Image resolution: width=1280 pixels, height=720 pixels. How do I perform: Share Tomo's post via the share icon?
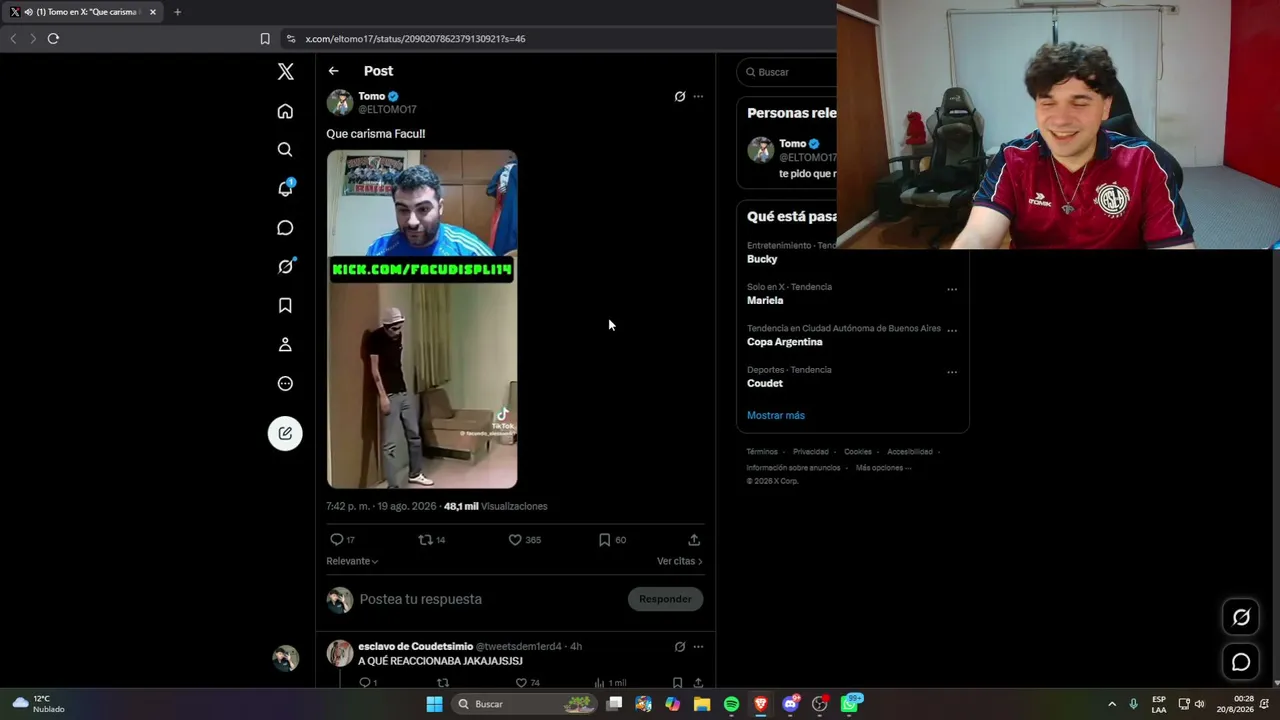pyautogui.click(x=694, y=540)
